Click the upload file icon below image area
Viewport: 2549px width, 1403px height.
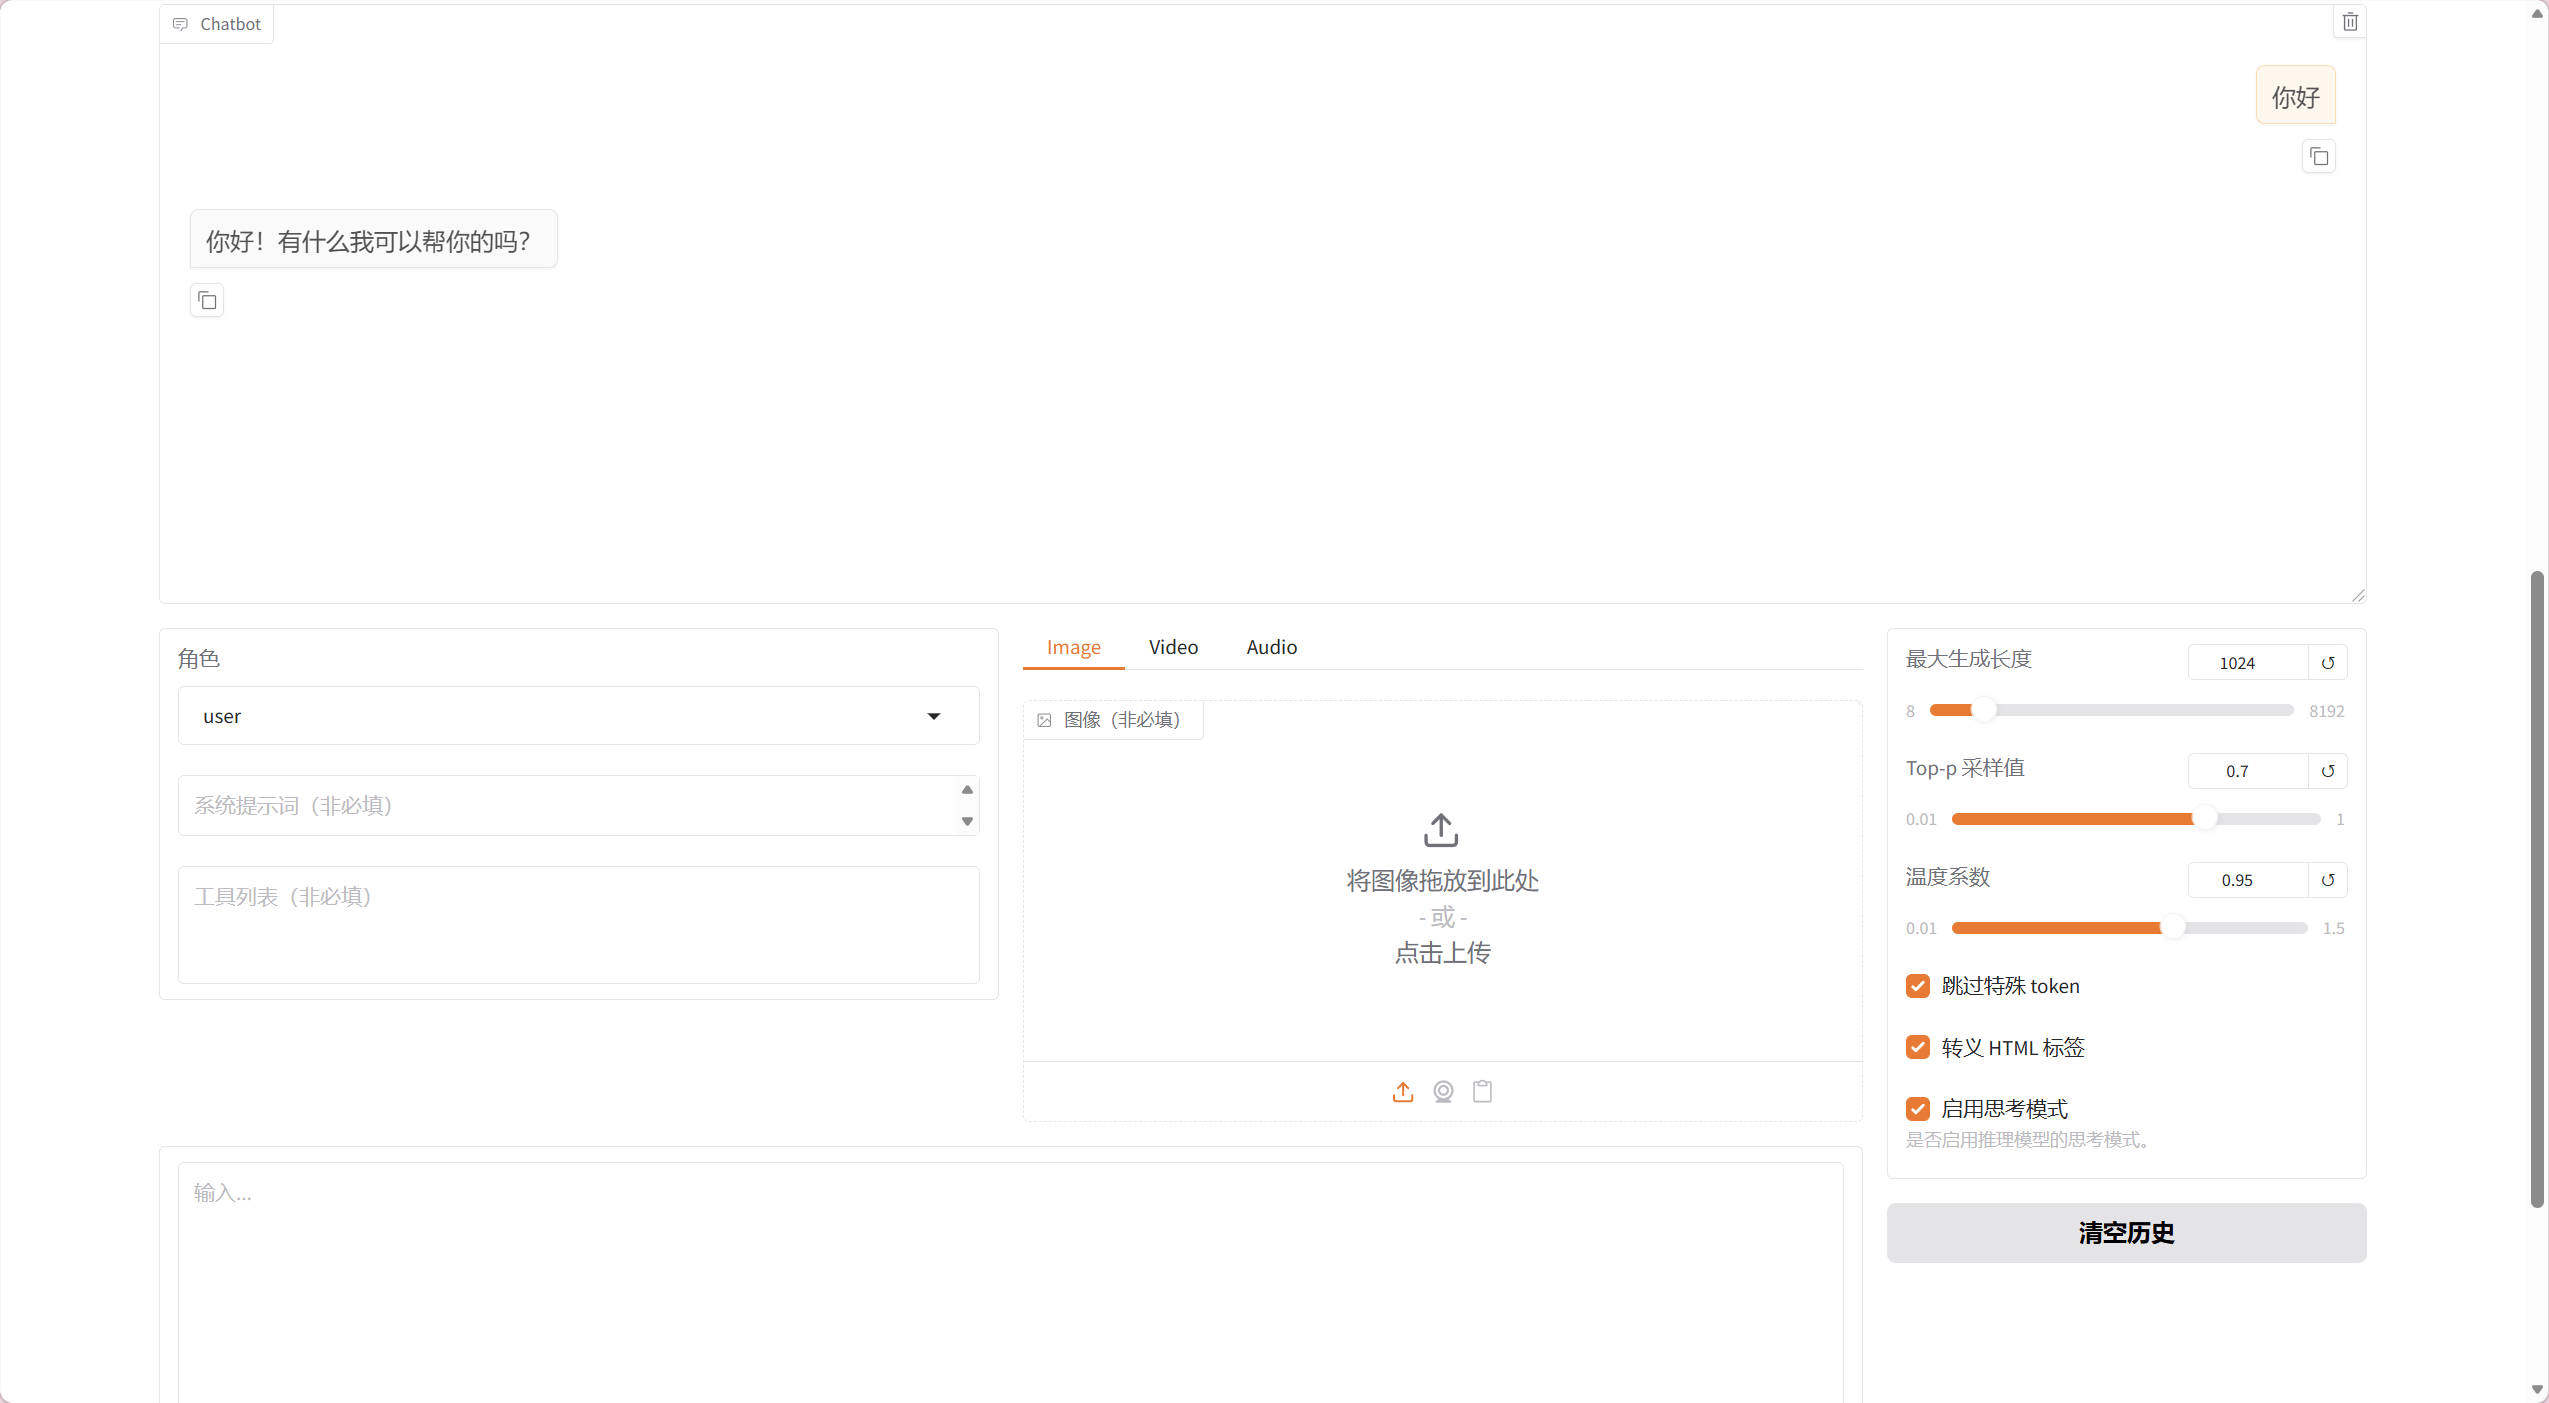(1403, 1092)
